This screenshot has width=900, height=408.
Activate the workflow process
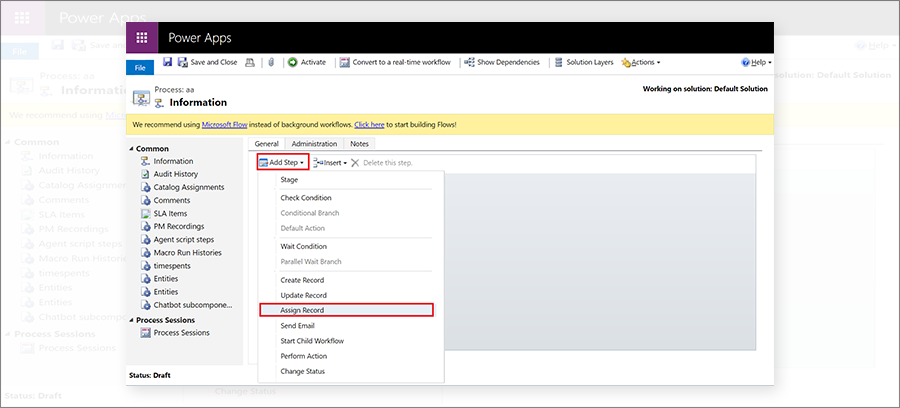pos(307,63)
